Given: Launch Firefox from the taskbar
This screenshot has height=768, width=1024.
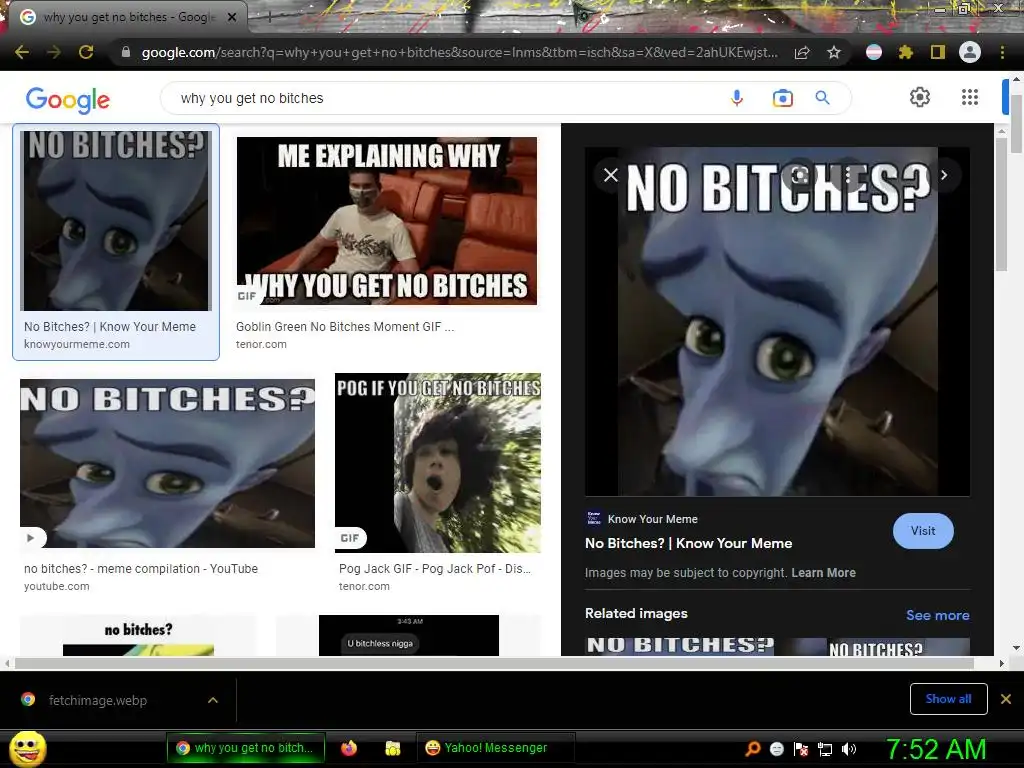Looking at the screenshot, I should pos(349,748).
